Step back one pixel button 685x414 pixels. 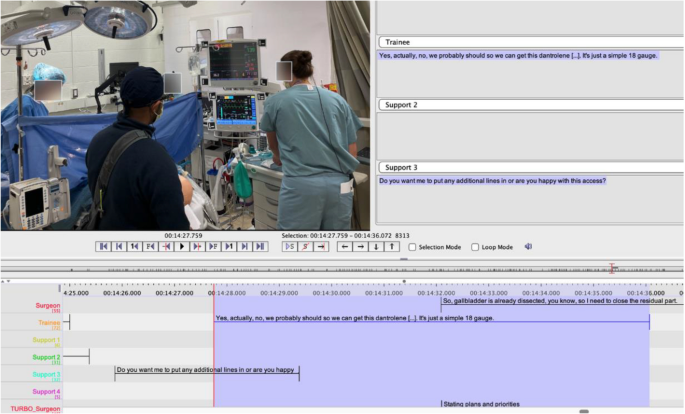coord(166,247)
